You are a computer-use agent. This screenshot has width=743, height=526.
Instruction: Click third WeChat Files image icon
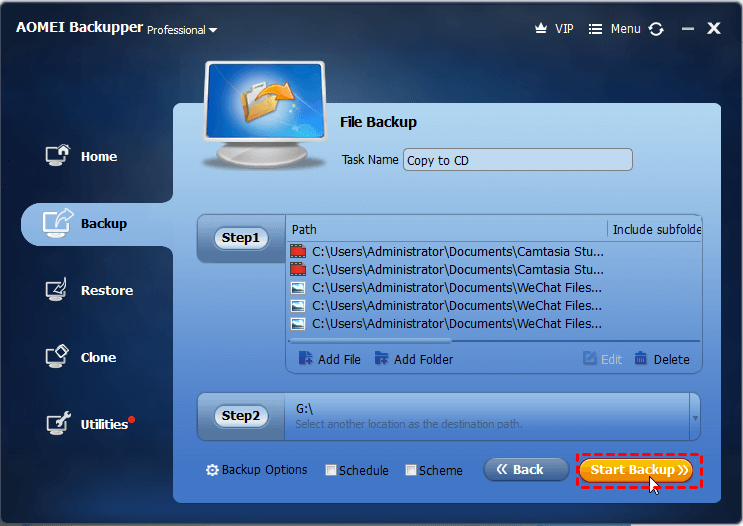pos(298,324)
